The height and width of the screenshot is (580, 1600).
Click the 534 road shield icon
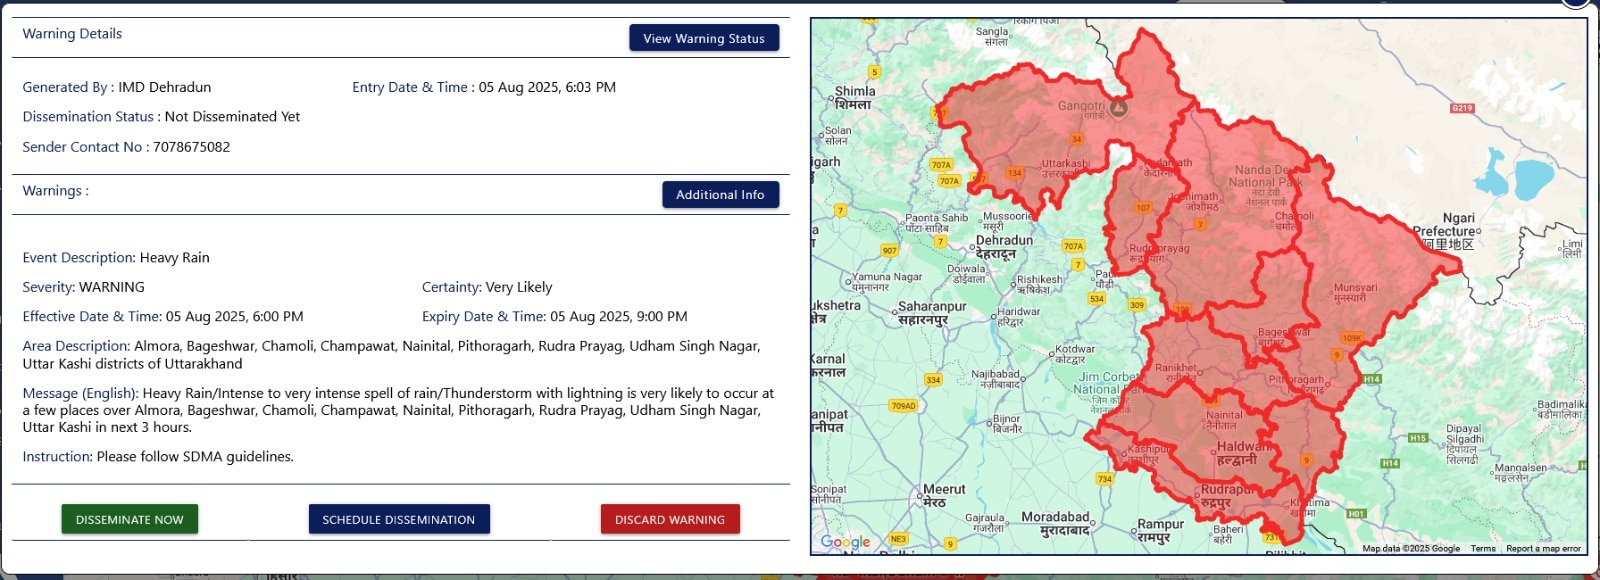(x=1097, y=299)
